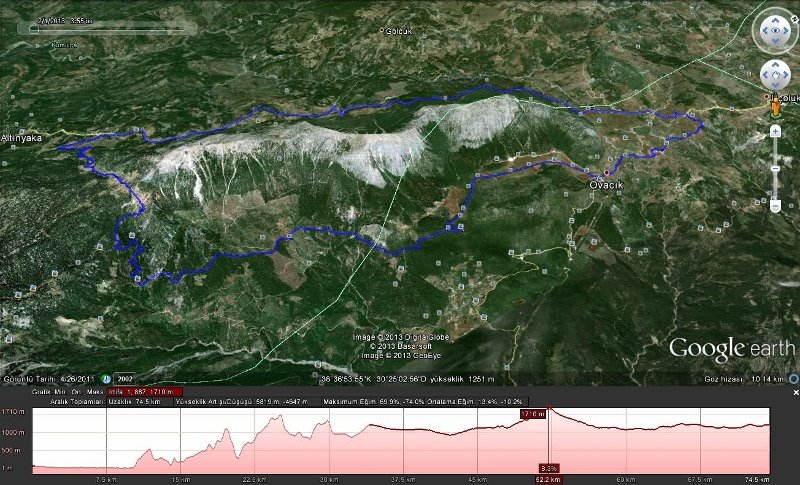Click the Google Earth logo watermark
Image resolution: width=800 pixels, height=485 pixels.
coord(732,349)
